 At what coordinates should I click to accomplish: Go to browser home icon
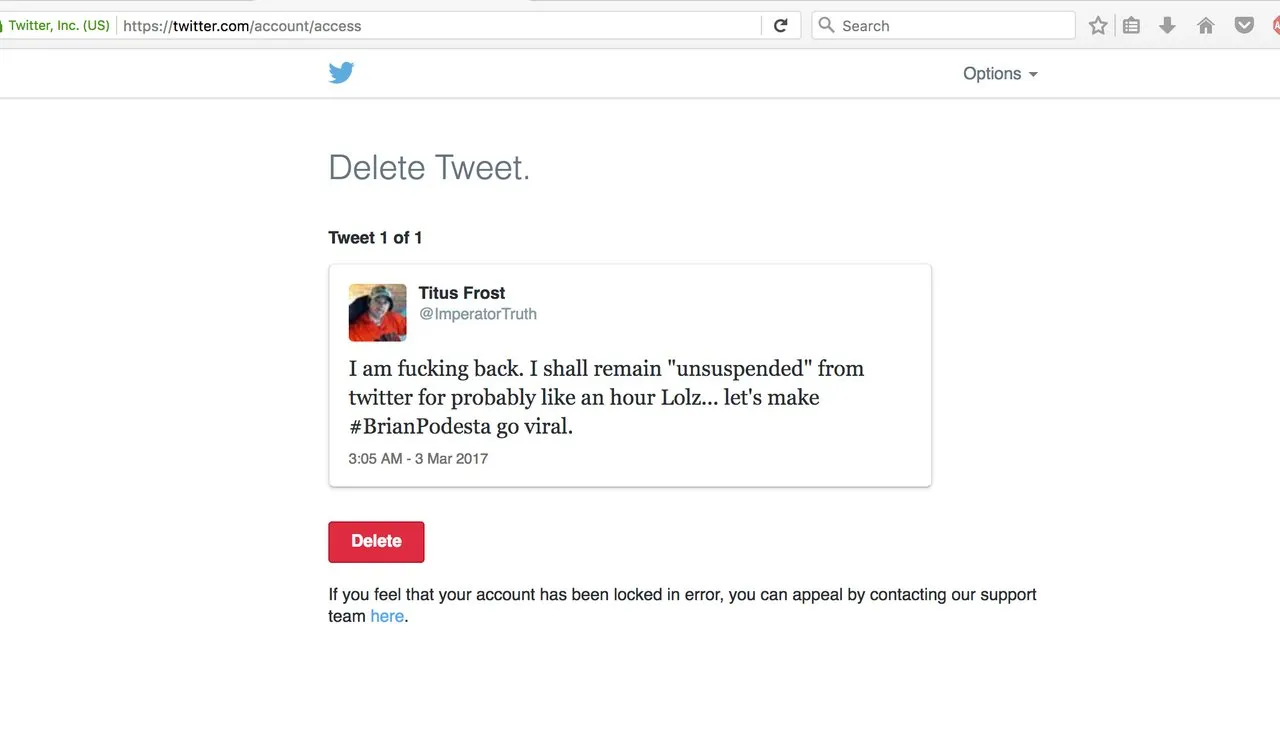[x=1206, y=26]
